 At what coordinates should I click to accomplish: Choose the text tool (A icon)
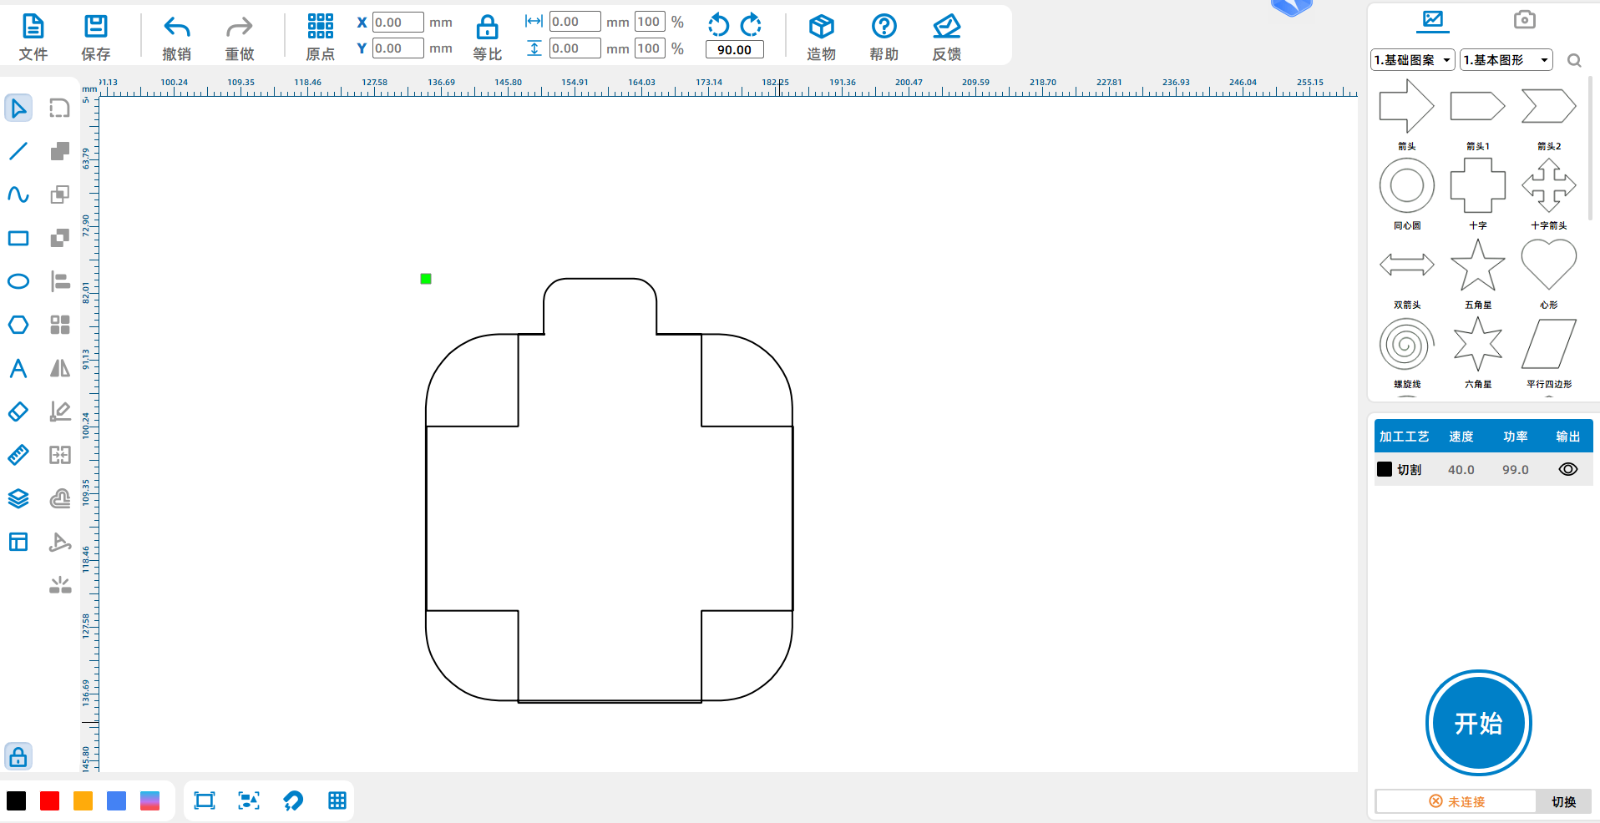tap(18, 368)
